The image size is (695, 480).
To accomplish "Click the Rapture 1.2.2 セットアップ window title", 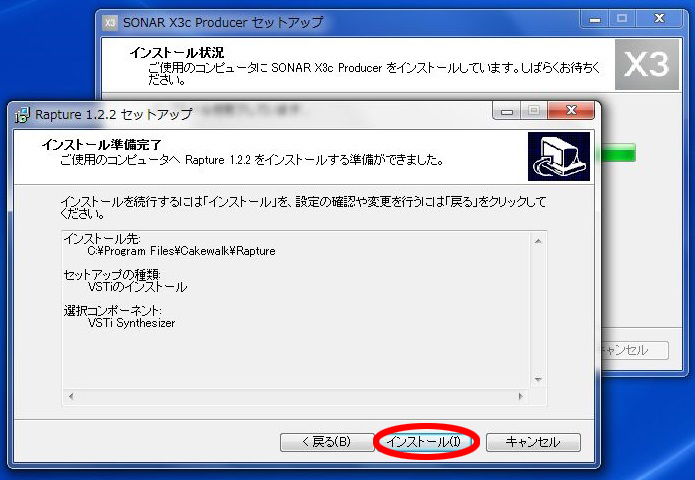I will pos(113,114).
